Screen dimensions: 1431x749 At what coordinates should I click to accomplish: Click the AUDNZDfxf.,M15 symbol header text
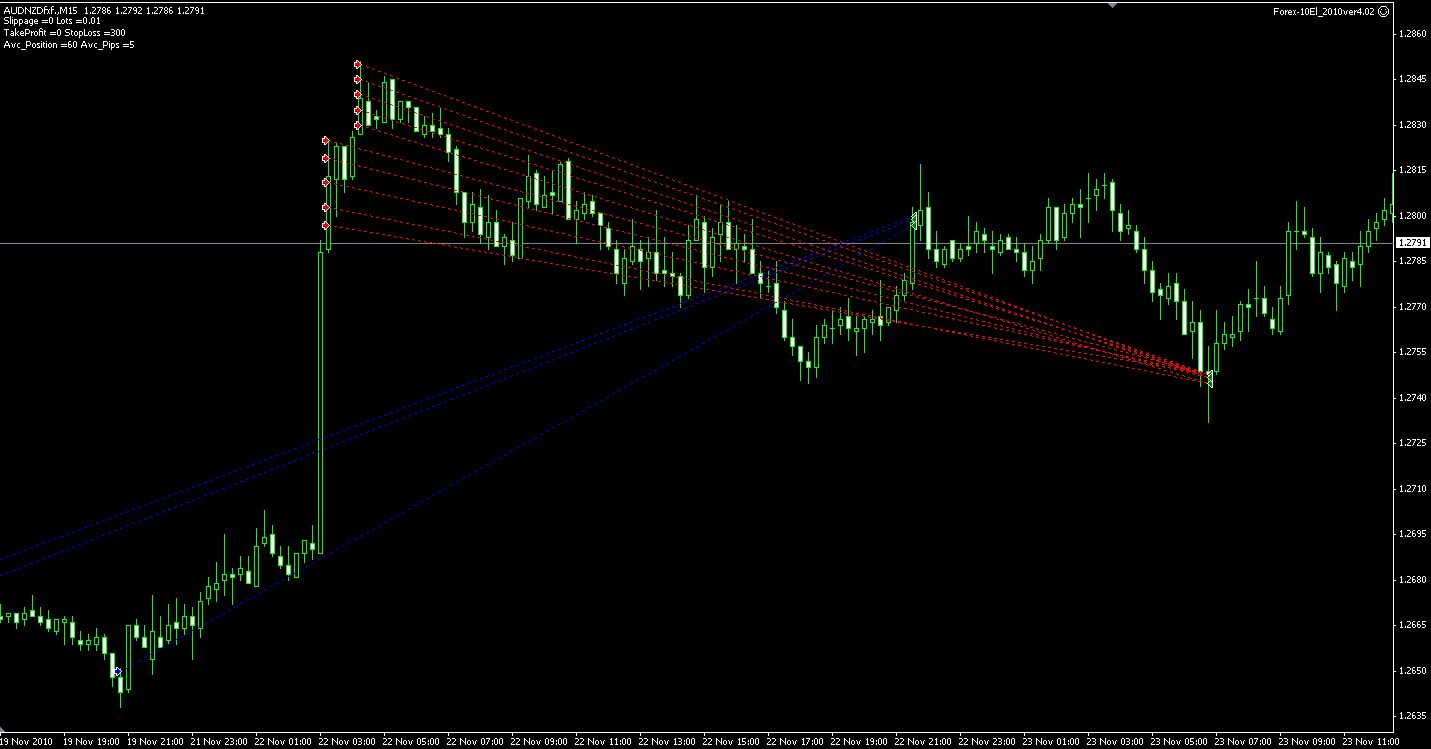click(42, 10)
